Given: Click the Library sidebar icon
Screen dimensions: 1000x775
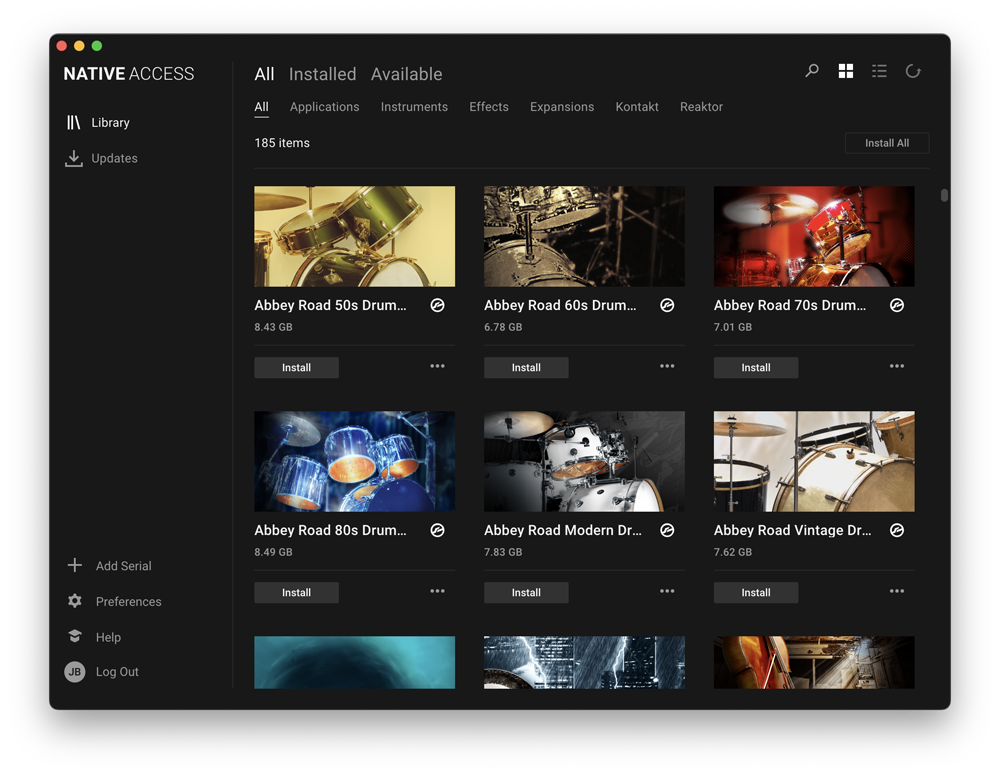Looking at the screenshot, I should 74,122.
